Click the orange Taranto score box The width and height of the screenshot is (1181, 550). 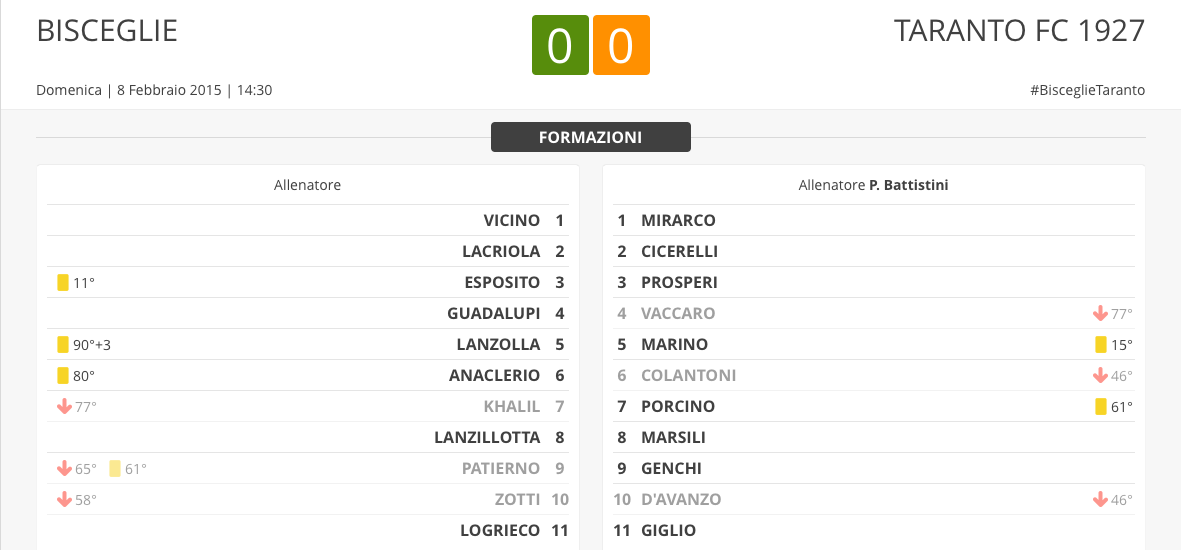click(x=621, y=45)
